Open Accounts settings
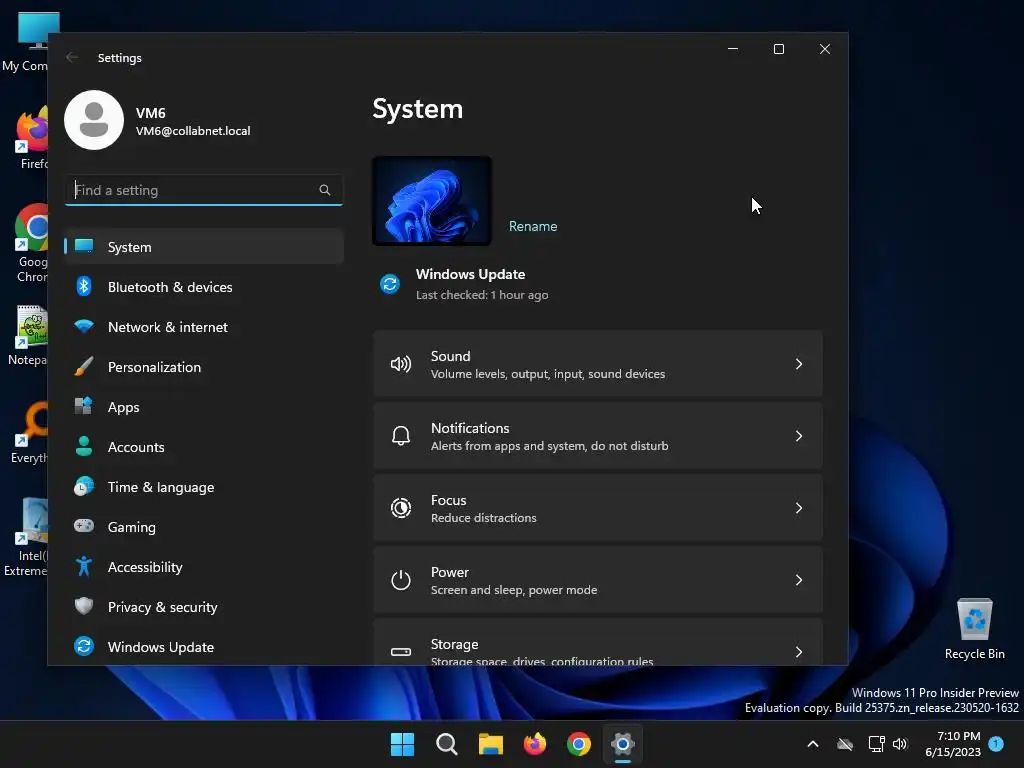This screenshot has width=1024, height=768. [x=204, y=447]
